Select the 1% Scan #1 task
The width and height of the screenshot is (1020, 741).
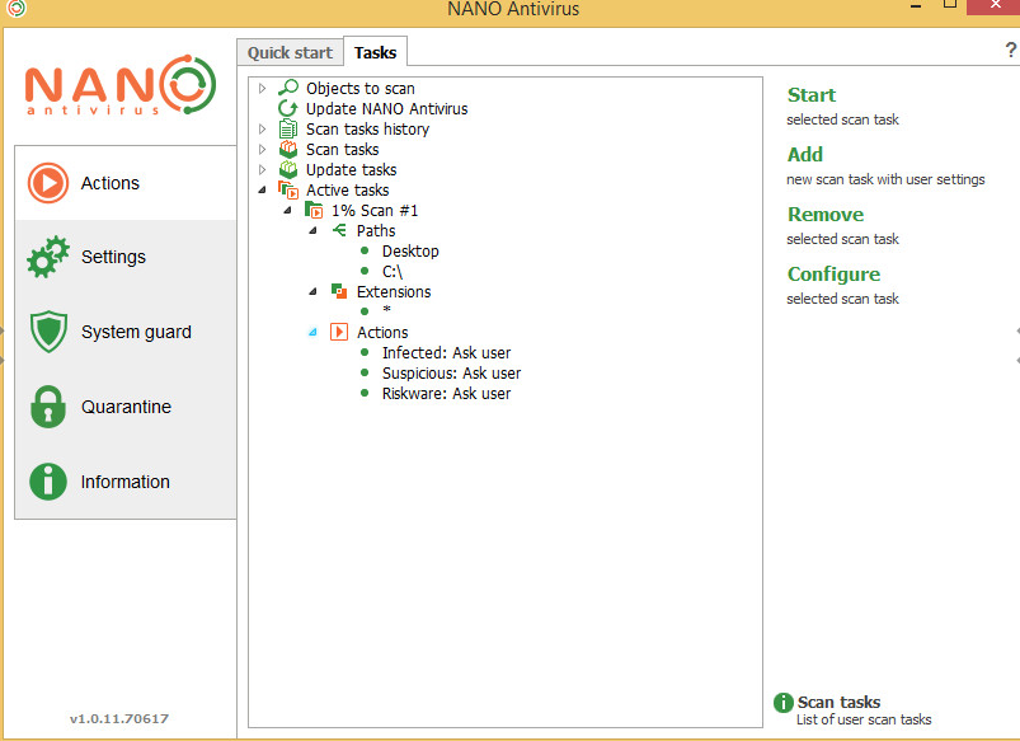point(375,210)
